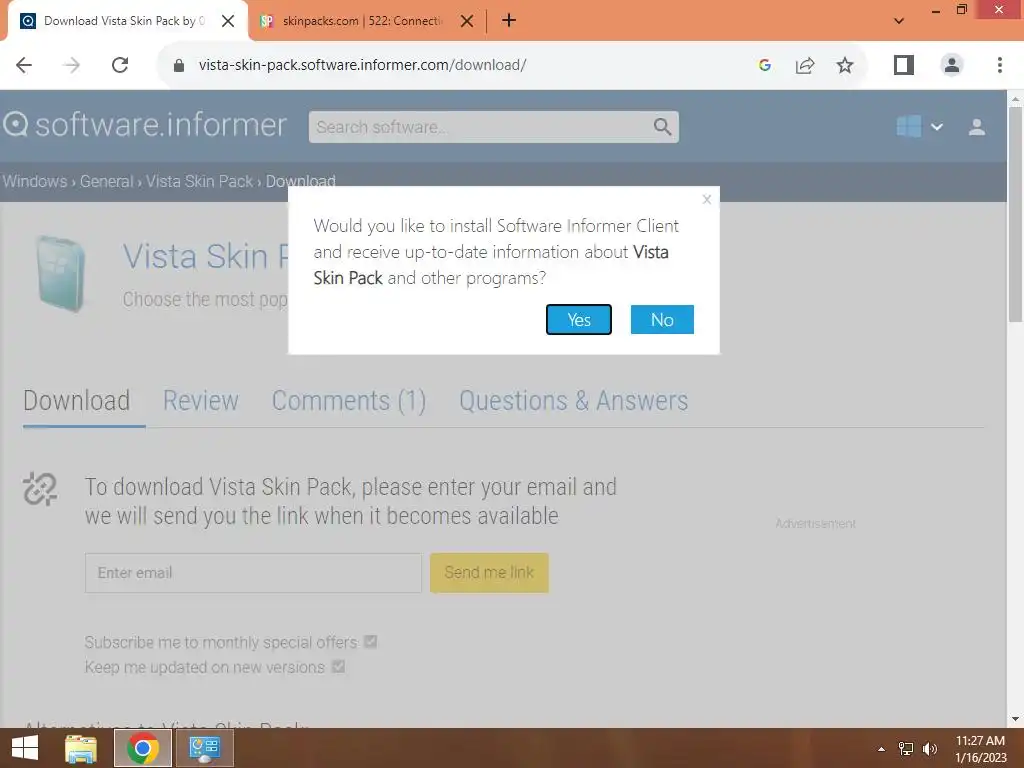Go back to previous page
The image size is (1024, 768).
(24, 65)
